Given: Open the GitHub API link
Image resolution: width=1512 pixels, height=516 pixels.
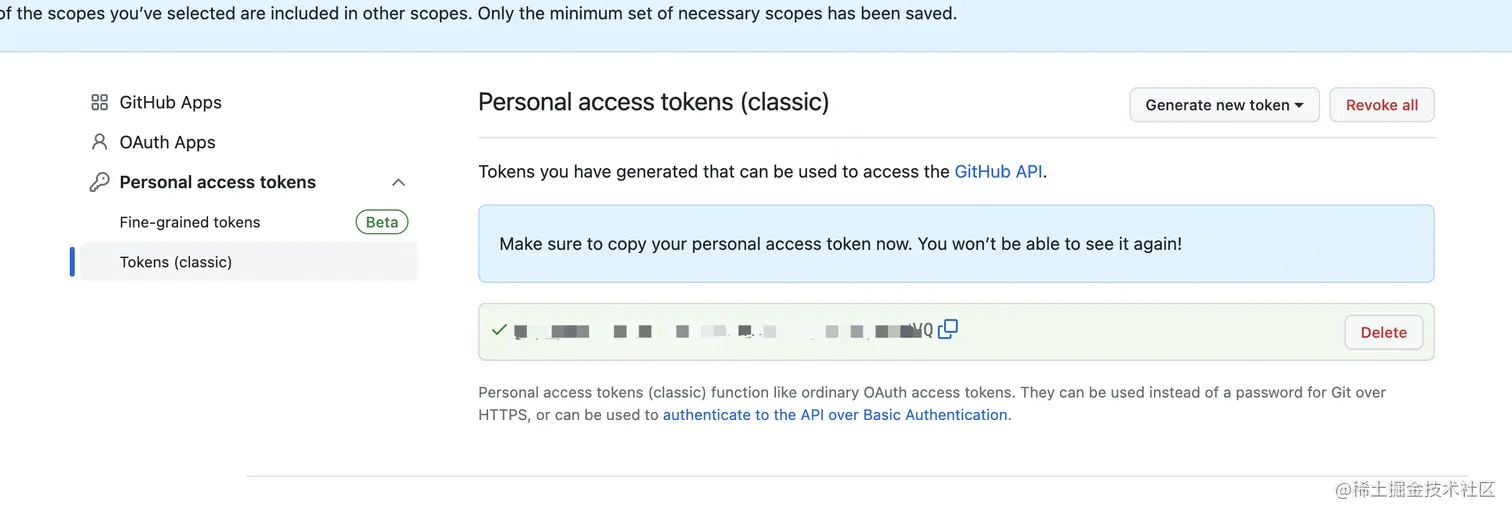Looking at the screenshot, I should tap(998, 171).
